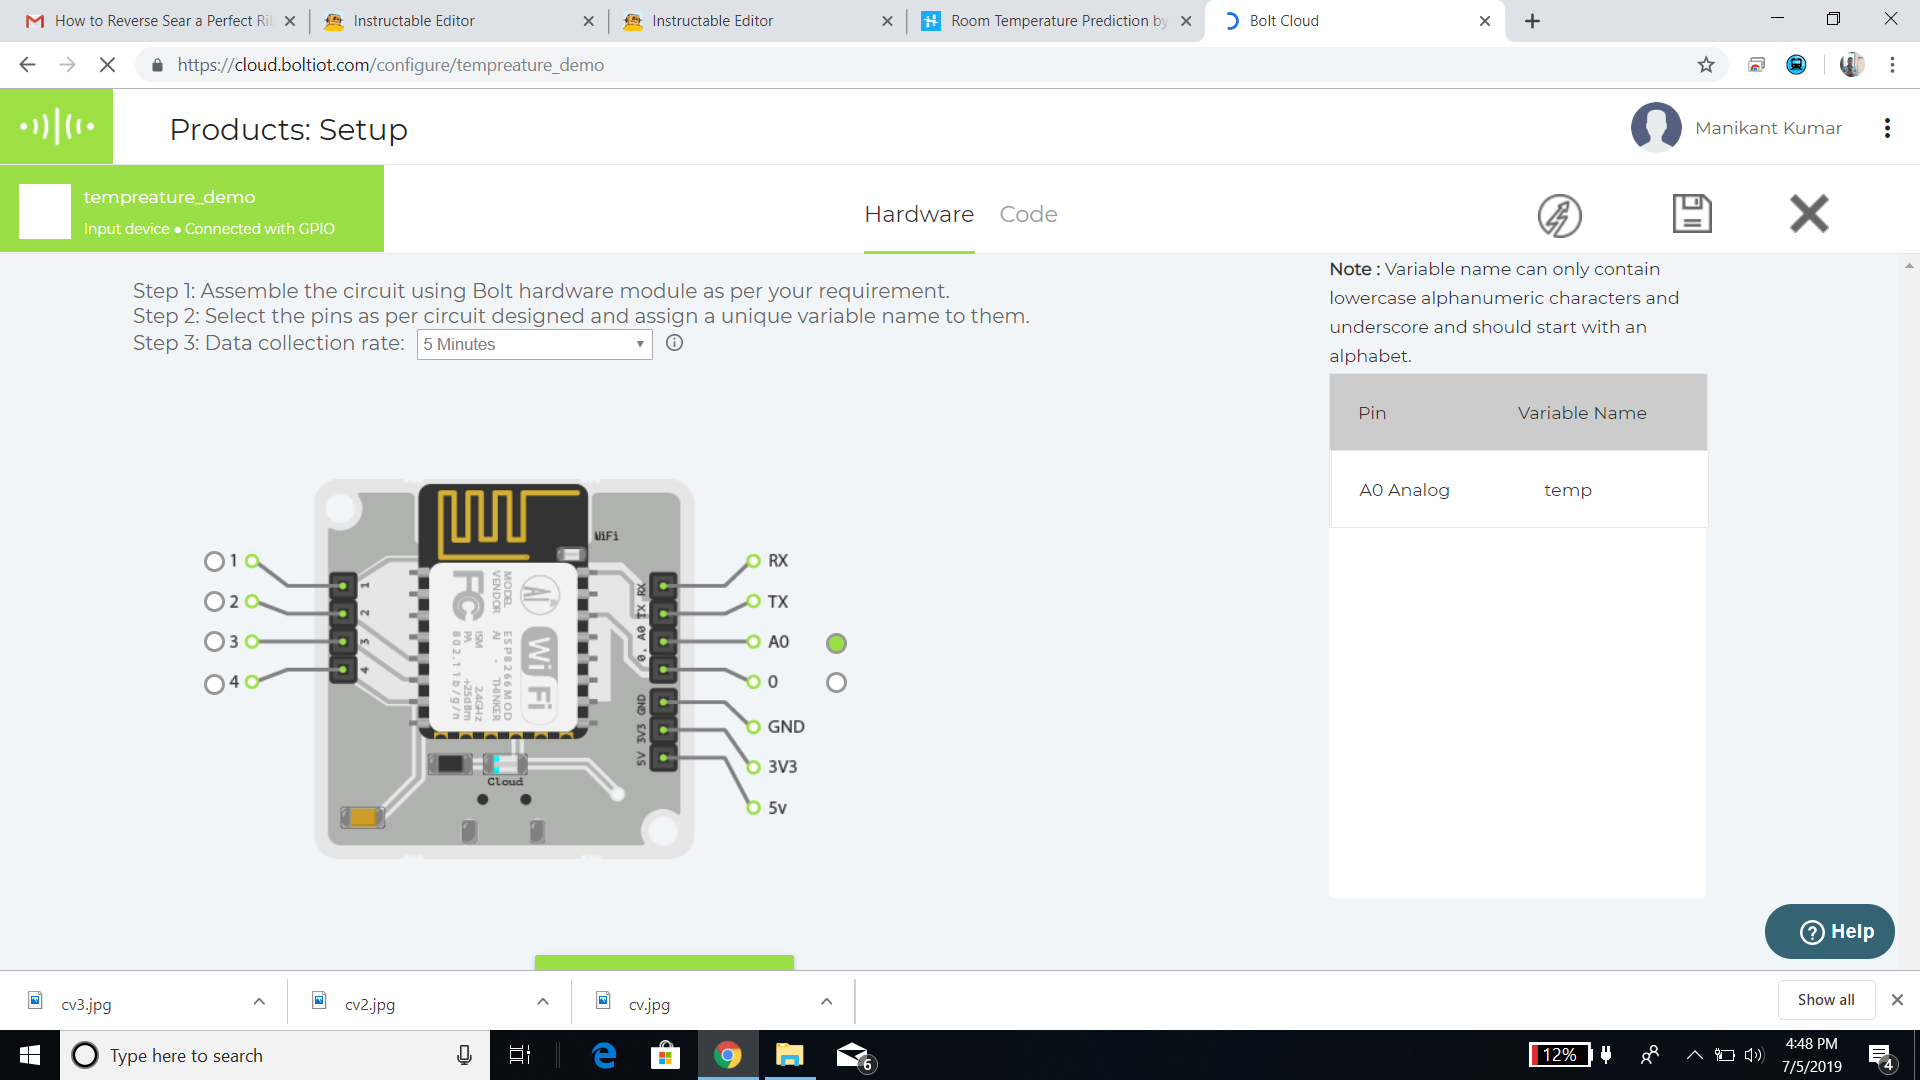Open the cv.jpg downloaded file
The width and height of the screenshot is (1920, 1080).
click(649, 1004)
